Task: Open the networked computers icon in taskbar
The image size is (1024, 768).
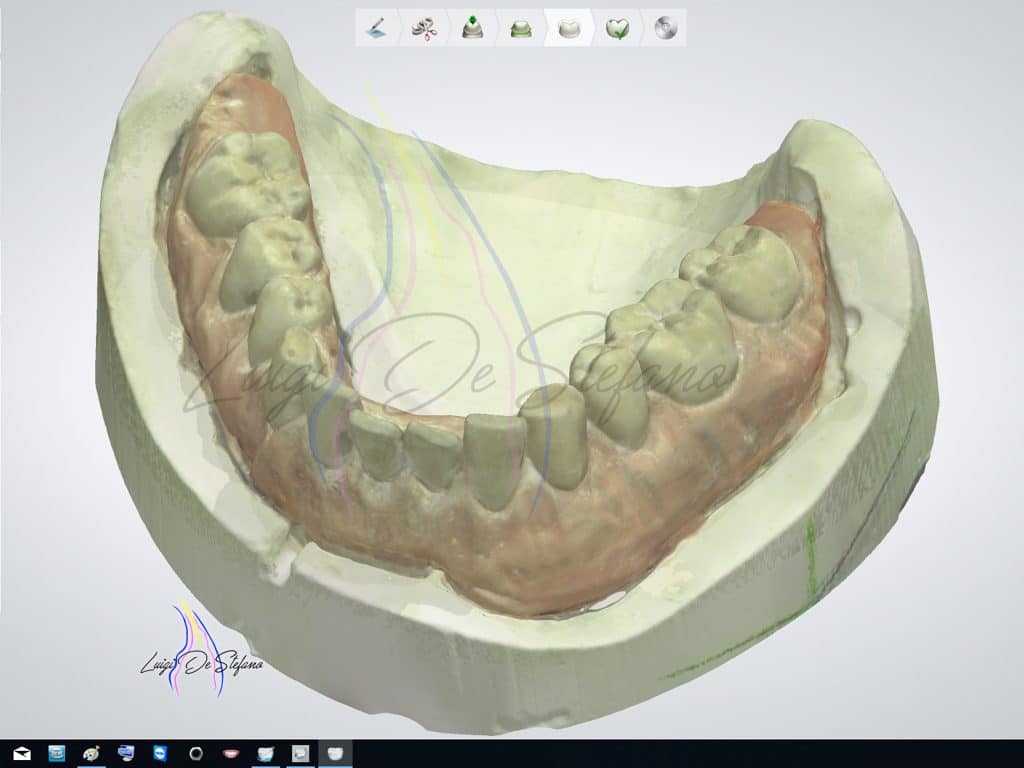Action: coord(126,753)
